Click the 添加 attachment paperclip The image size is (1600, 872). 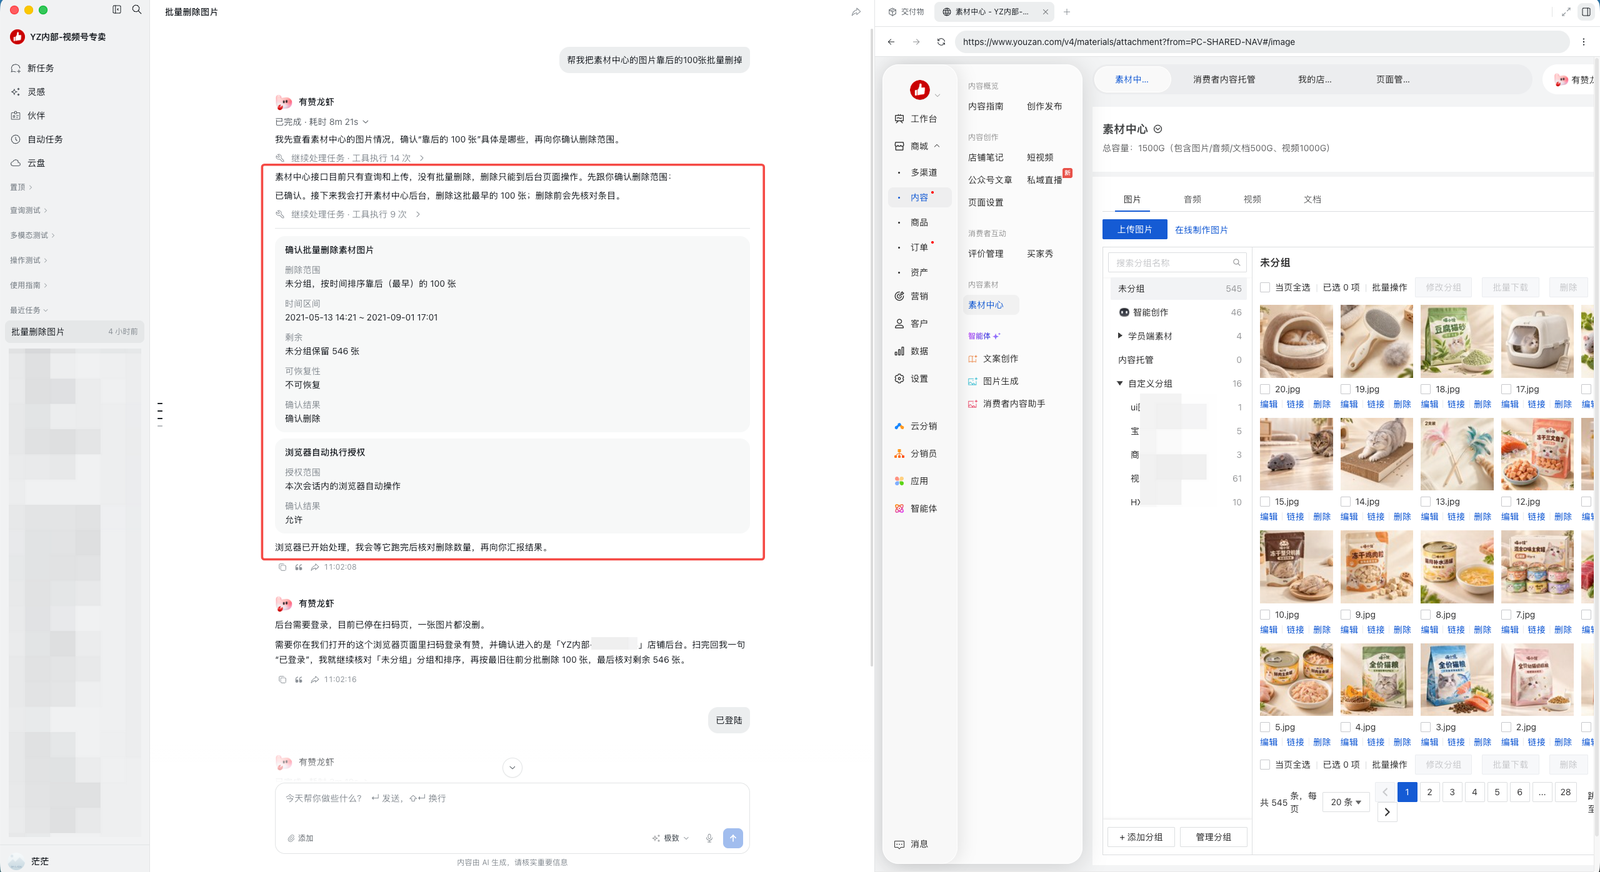coord(300,838)
